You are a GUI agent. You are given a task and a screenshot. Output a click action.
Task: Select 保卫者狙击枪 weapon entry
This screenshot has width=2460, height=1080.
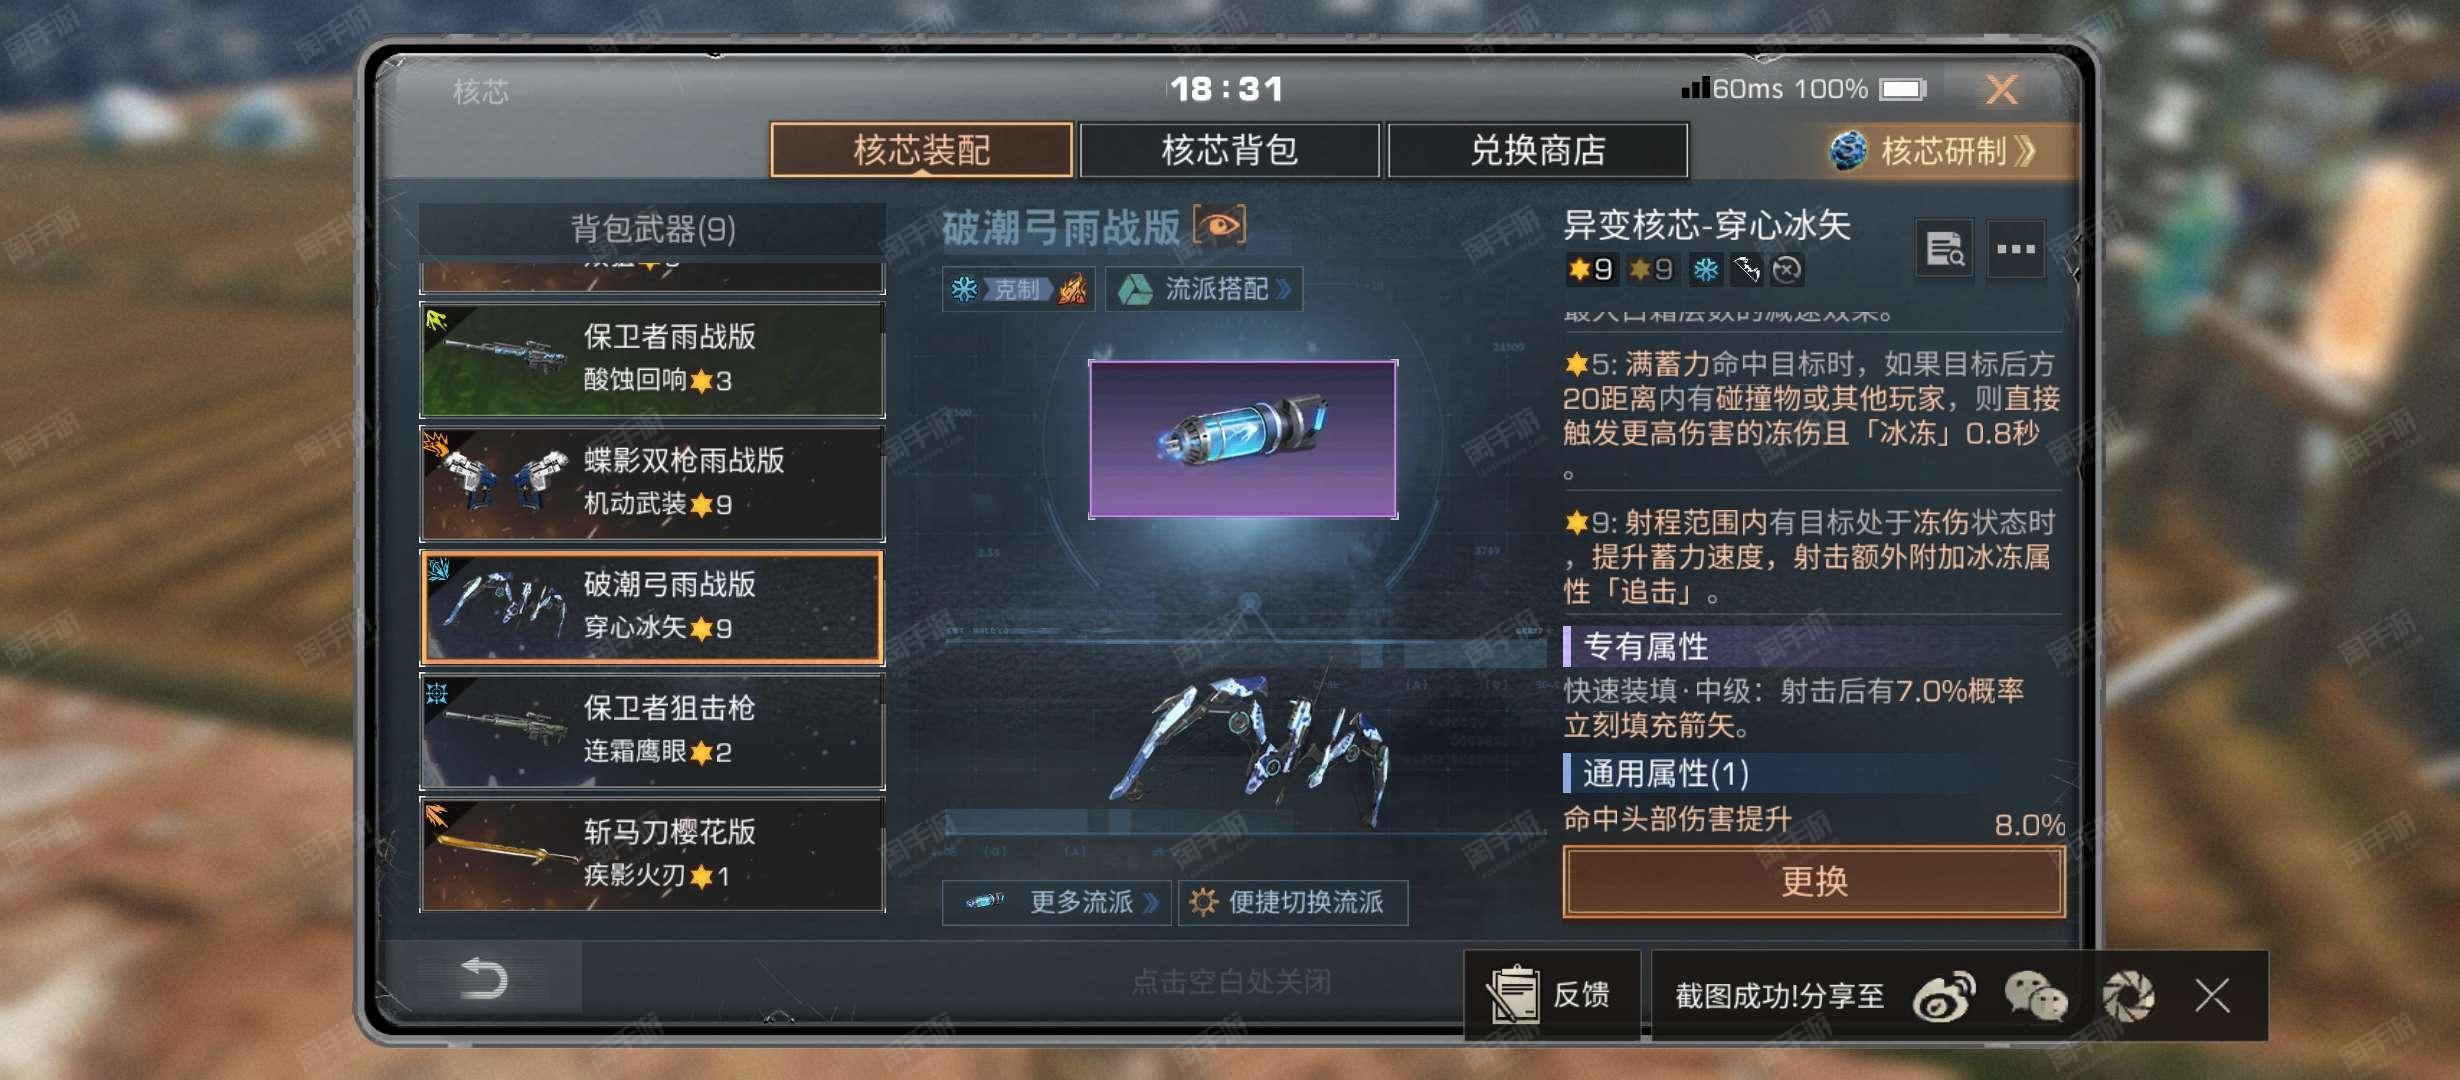[x=652, y=731]
